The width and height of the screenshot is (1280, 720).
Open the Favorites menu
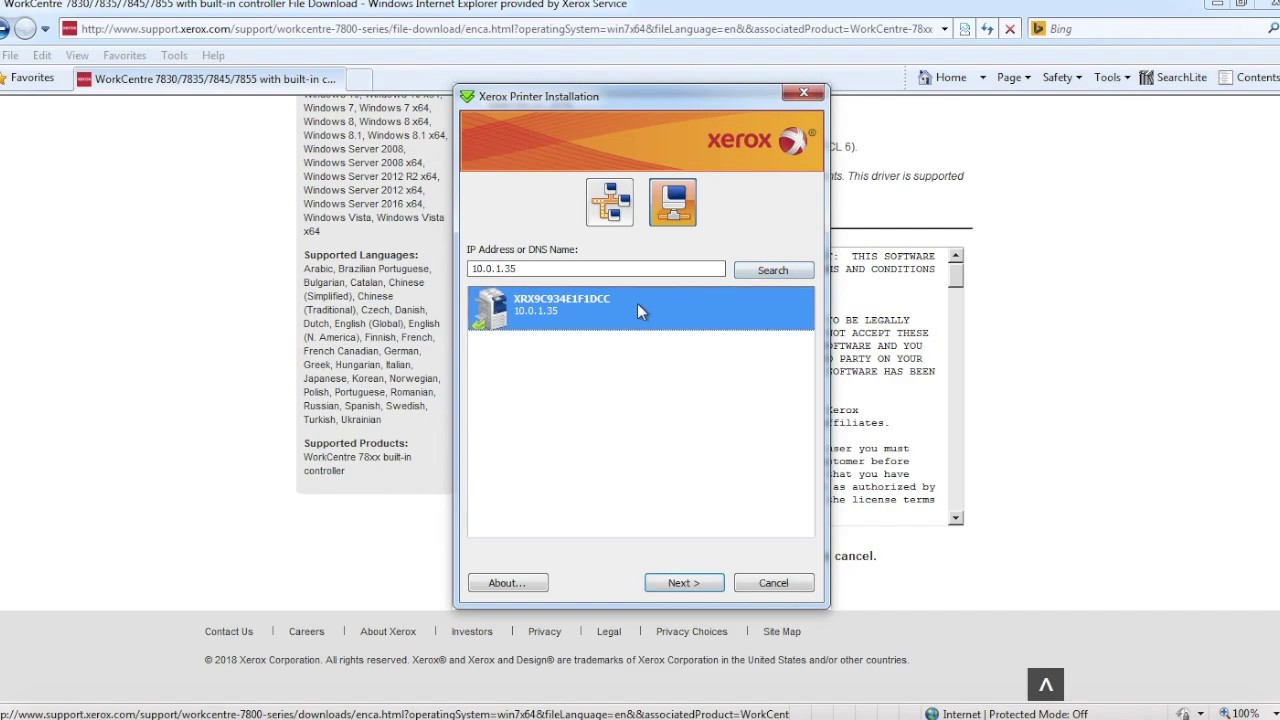pyautogui.click(x=125, y=55)
